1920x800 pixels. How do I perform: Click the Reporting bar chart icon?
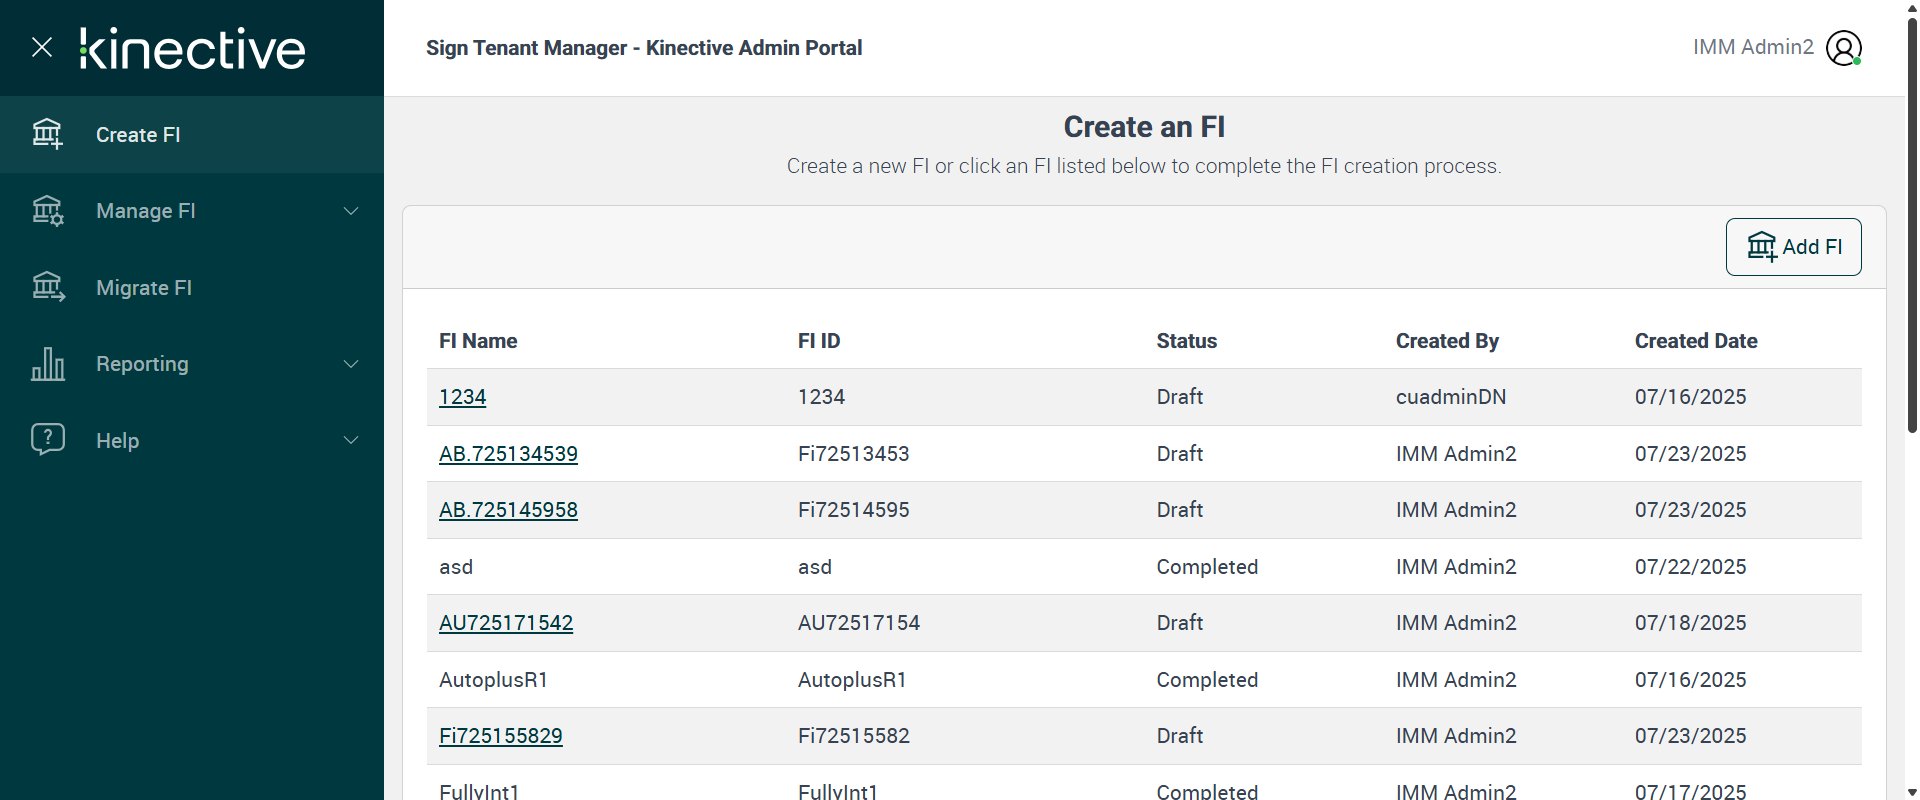pyautogui.click(x=47, y=364)
